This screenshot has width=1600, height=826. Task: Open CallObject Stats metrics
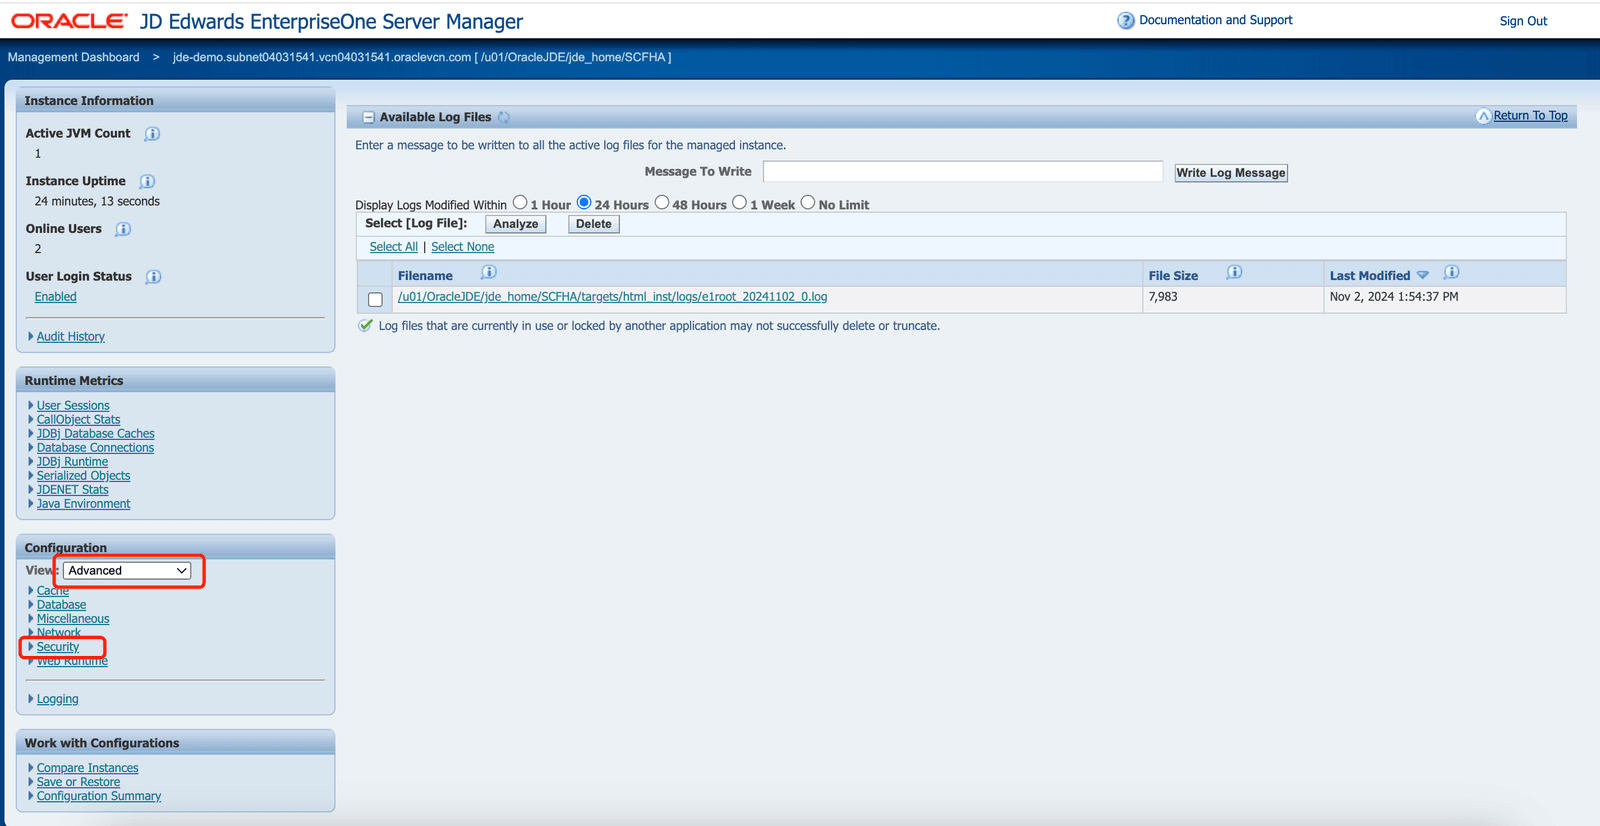click(x=78, y=420)
